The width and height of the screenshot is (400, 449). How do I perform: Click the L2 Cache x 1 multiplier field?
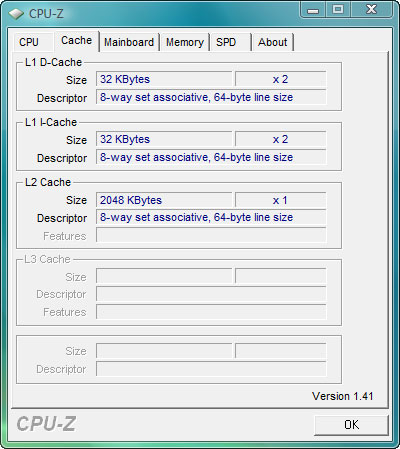coord(280,200)
